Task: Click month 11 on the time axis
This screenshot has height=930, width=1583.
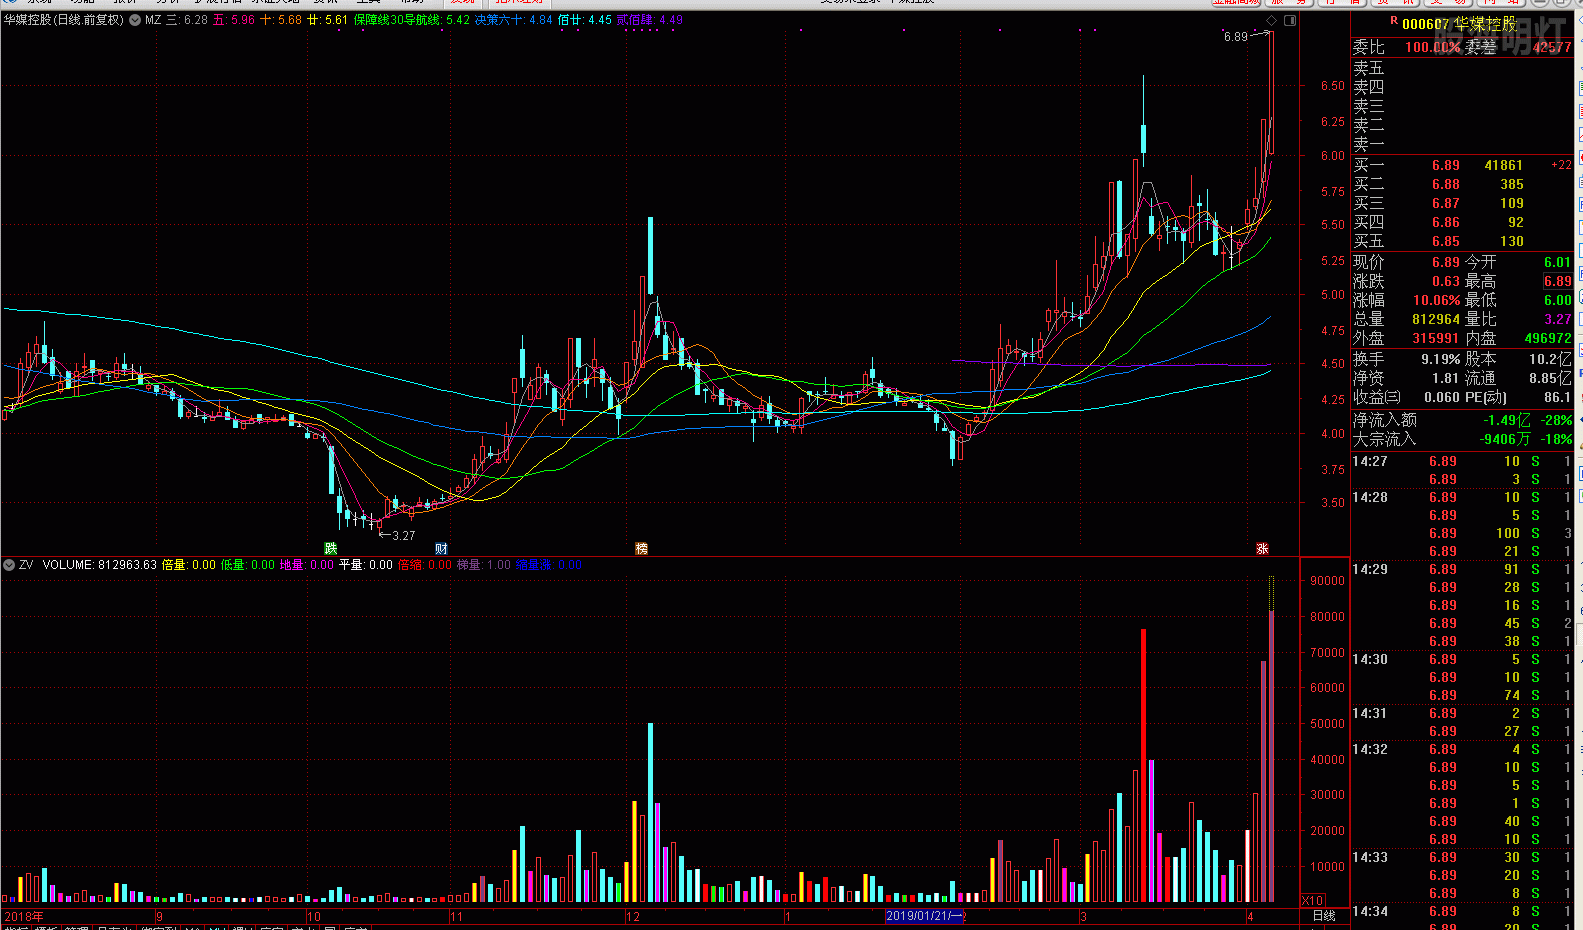Action: 456,916
